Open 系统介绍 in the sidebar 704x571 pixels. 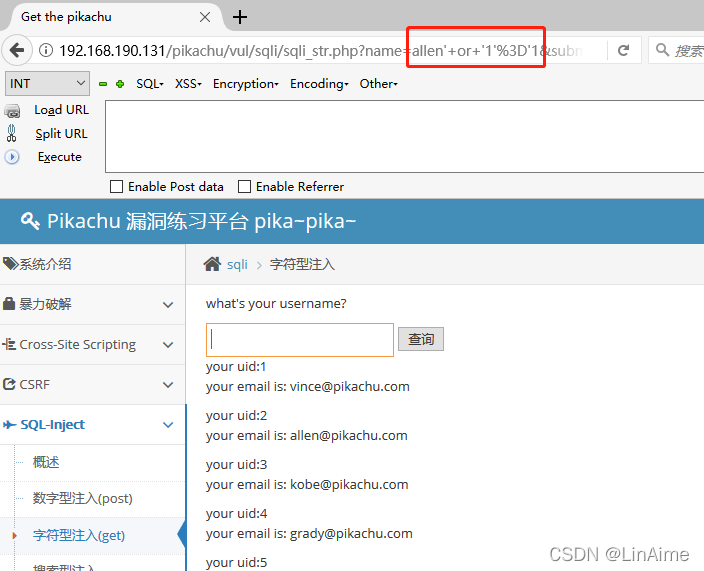pos(92,264)
